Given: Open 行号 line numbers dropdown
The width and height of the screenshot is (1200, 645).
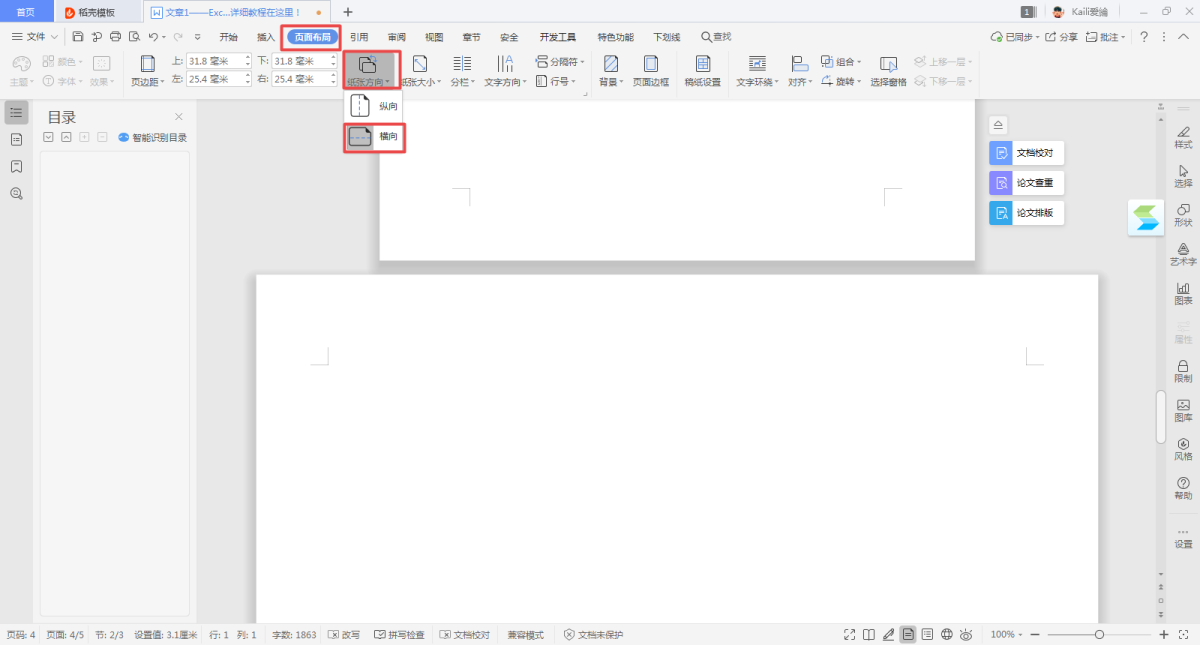Looking at the screenshot, I should tap(556, 81).
